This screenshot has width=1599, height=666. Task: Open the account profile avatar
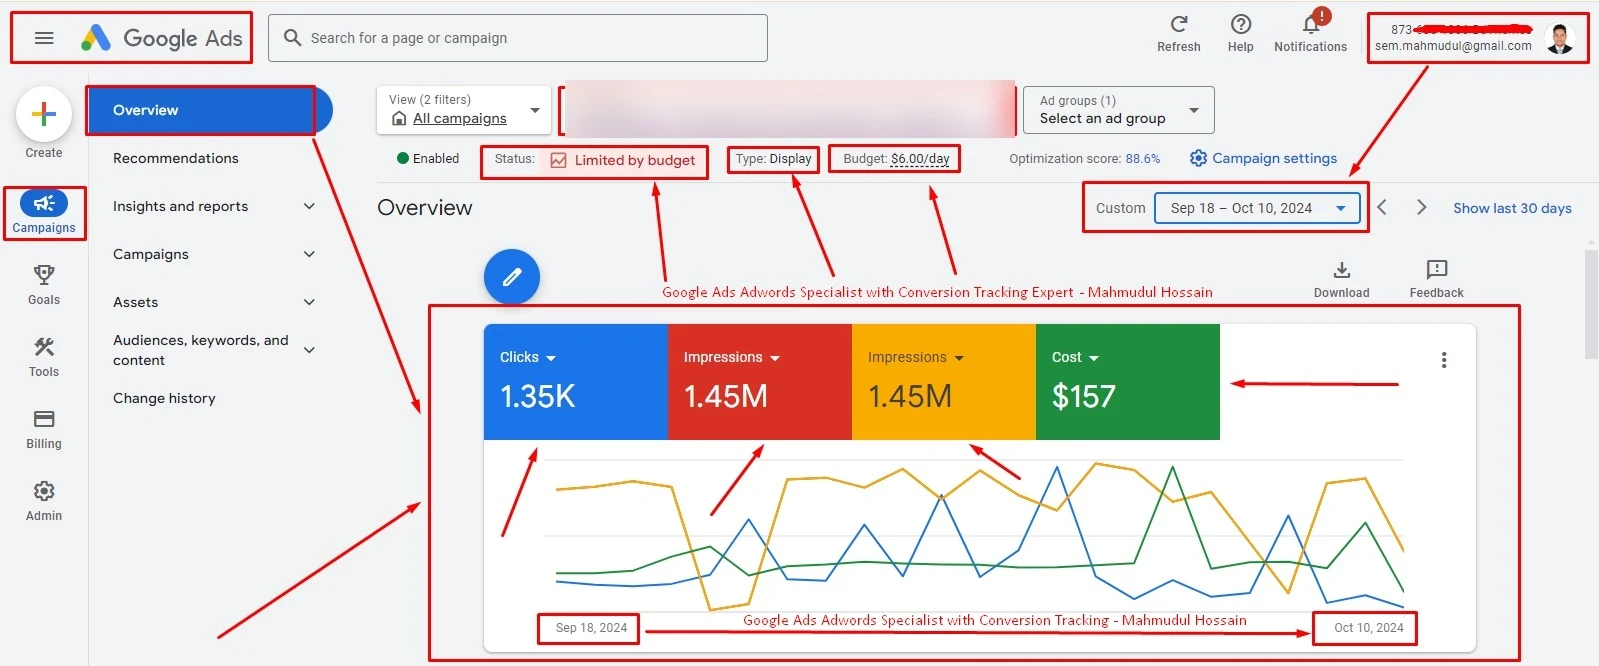(1559, 38)
